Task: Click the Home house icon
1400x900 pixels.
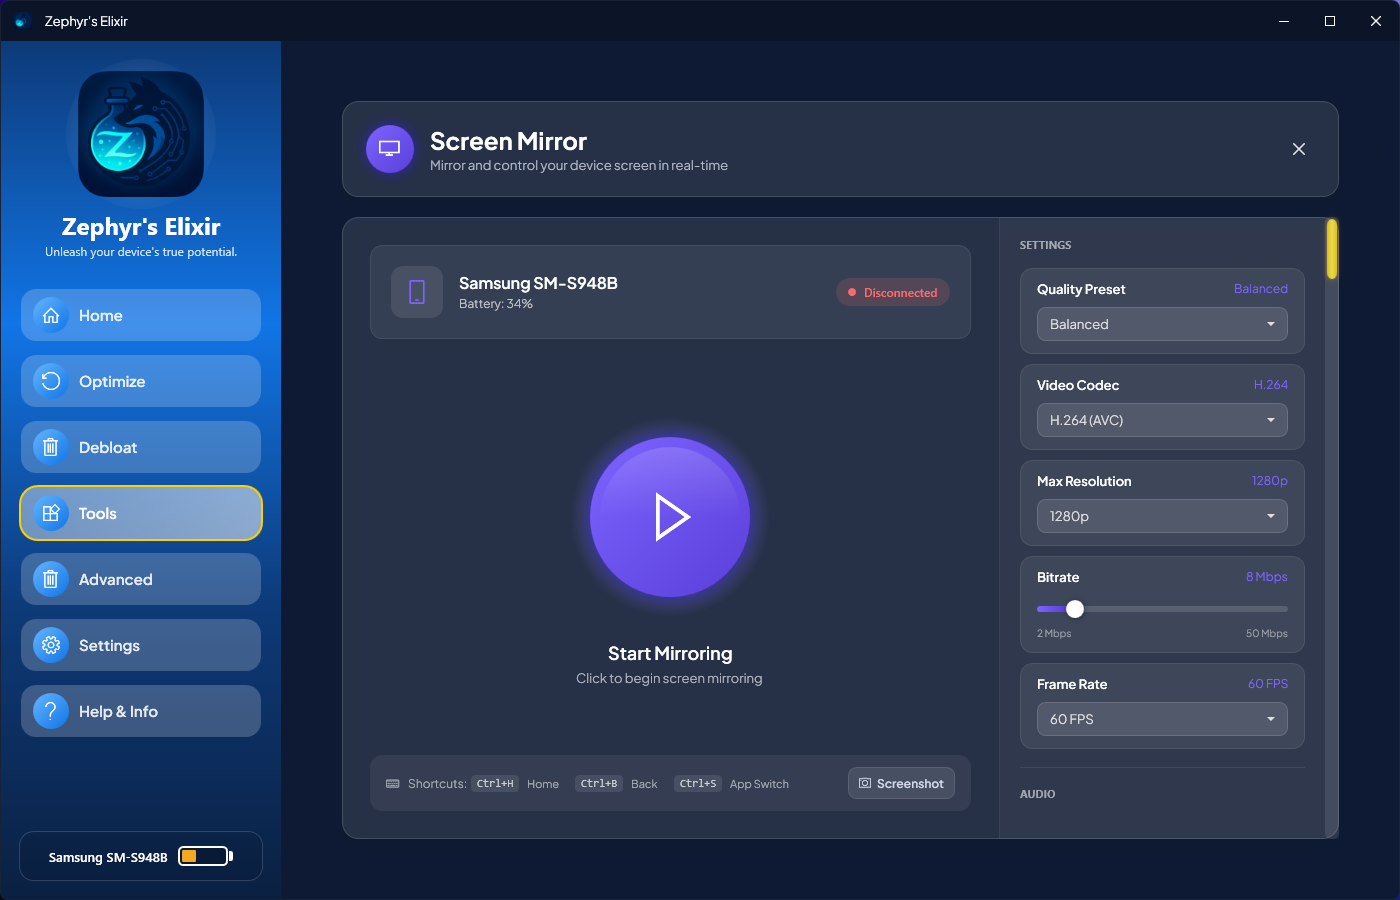Action: (x=51, y=315)
